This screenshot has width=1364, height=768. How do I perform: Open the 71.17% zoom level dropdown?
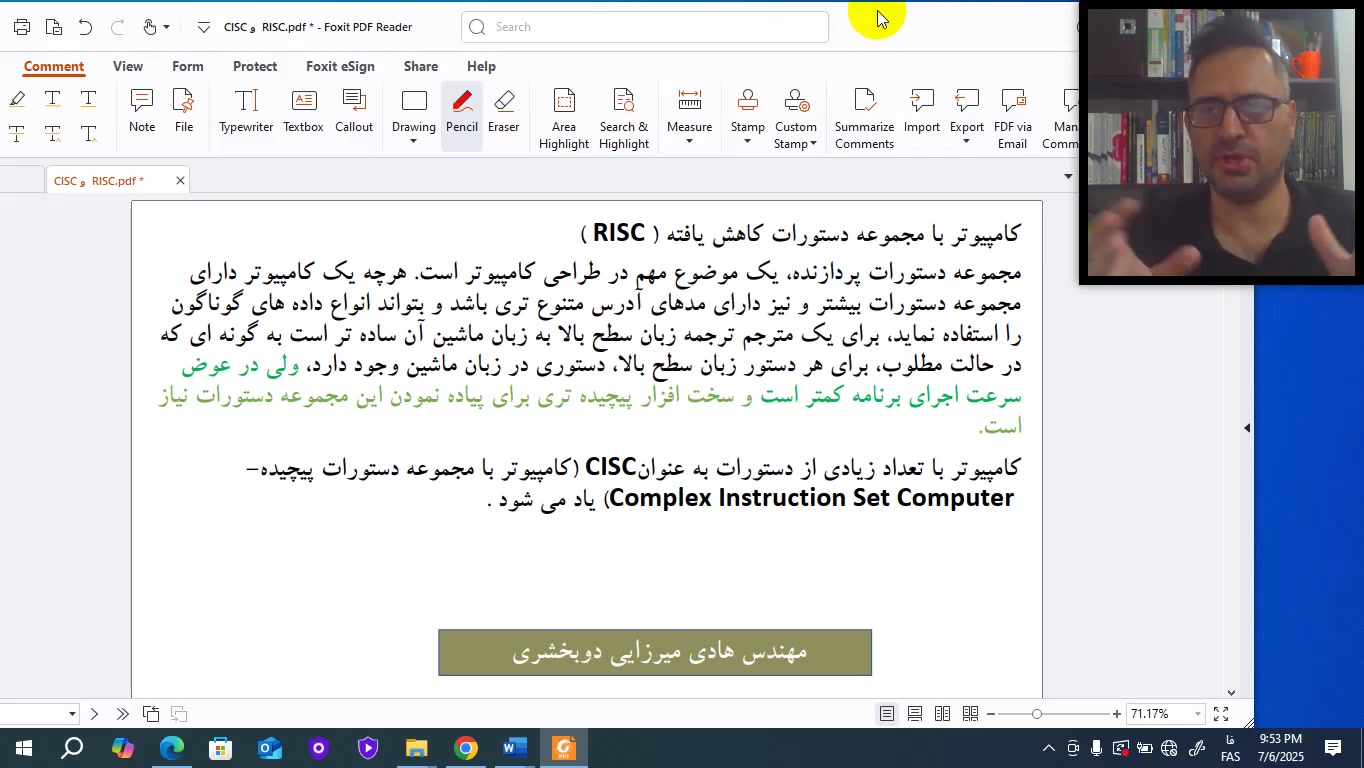click(x=1198, y=714)
